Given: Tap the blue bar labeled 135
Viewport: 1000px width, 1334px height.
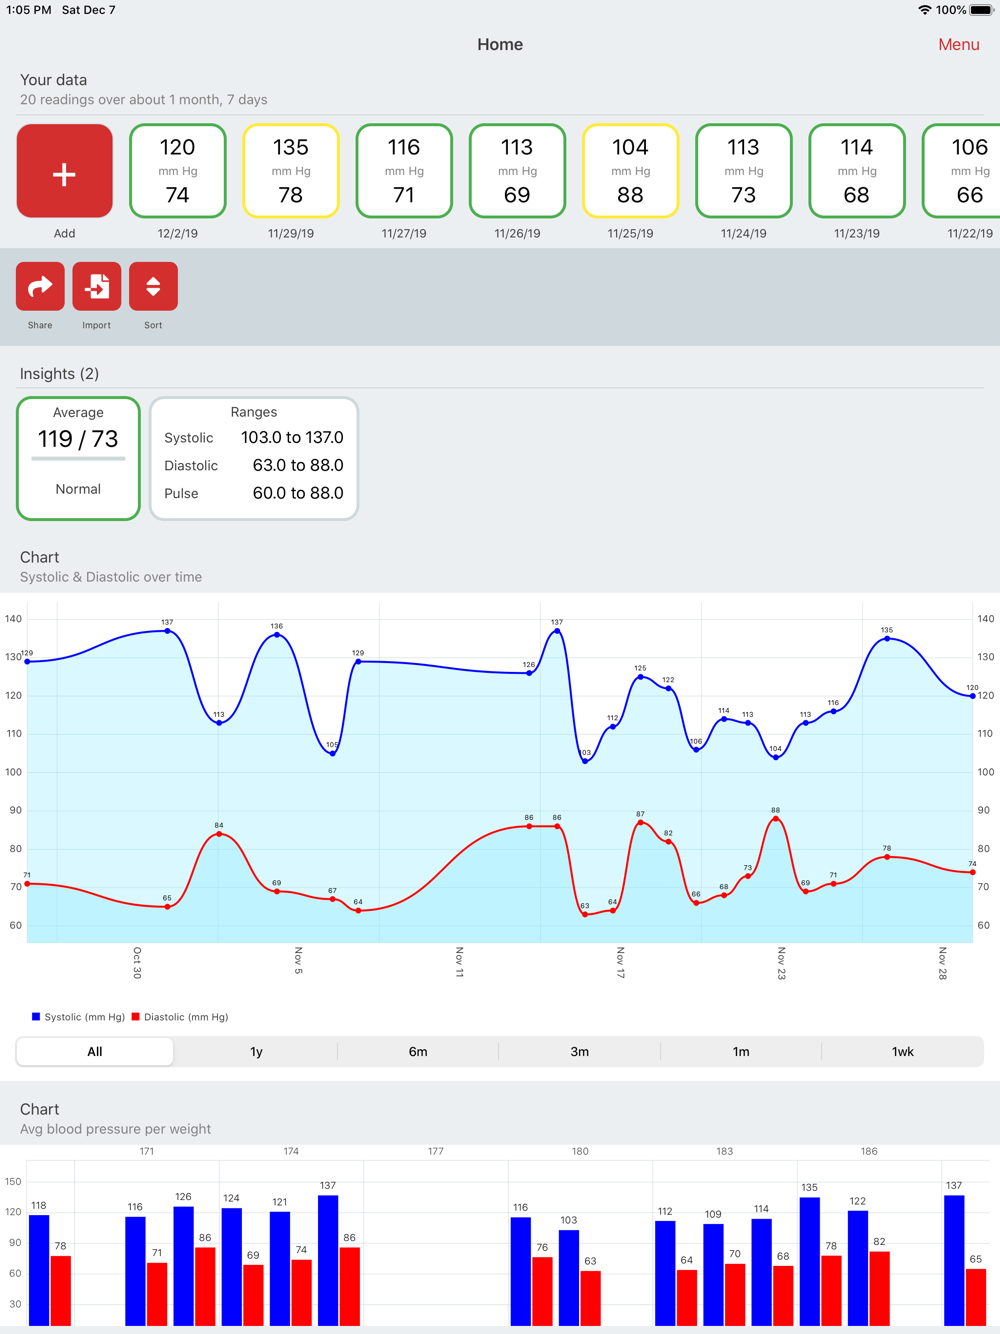Looking at the screenshot, I should pyautogui.click(x=810, y=1261).
